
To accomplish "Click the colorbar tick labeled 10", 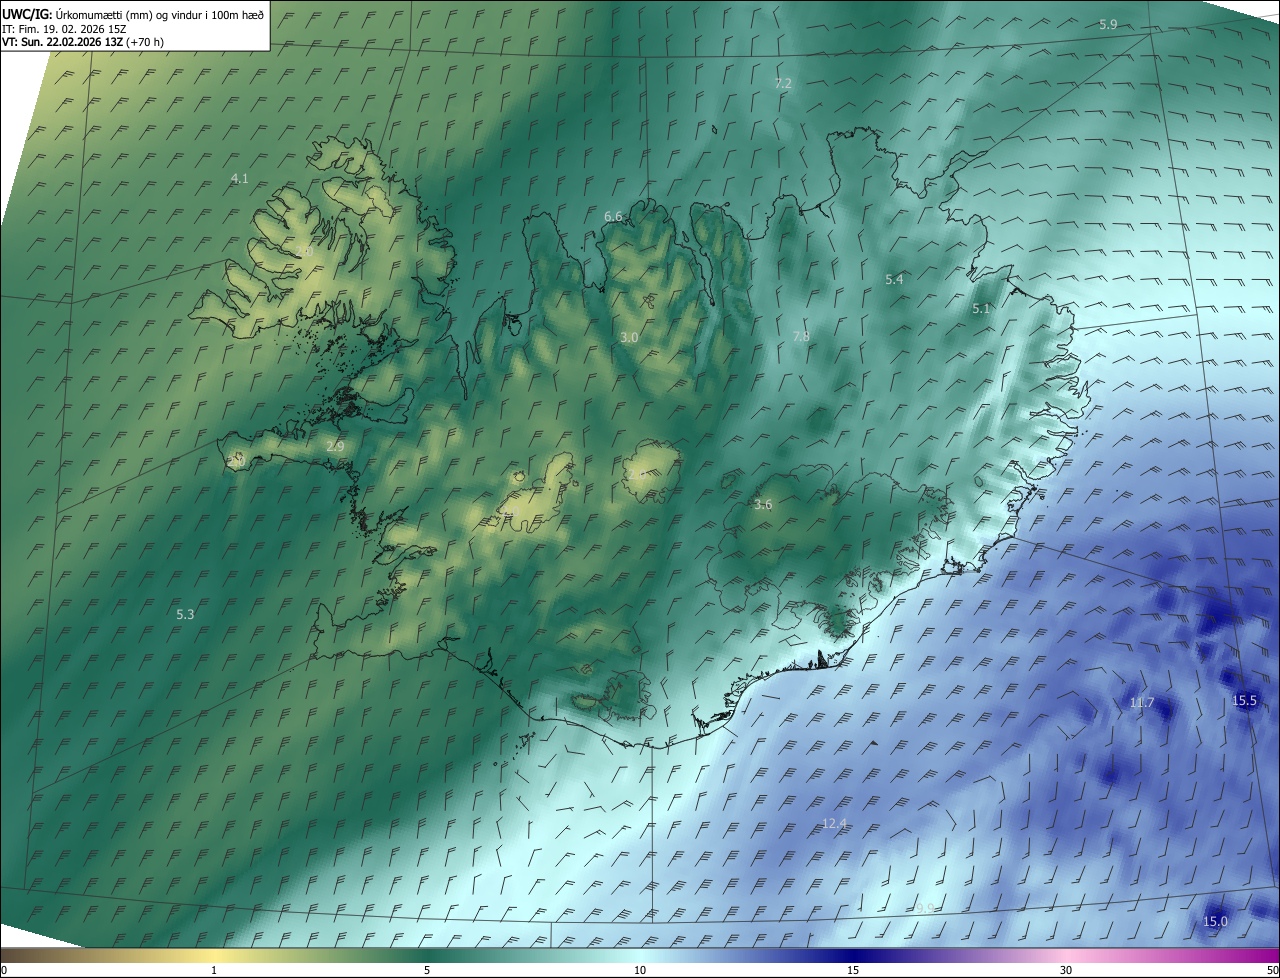I will click(x=640, y=970).
